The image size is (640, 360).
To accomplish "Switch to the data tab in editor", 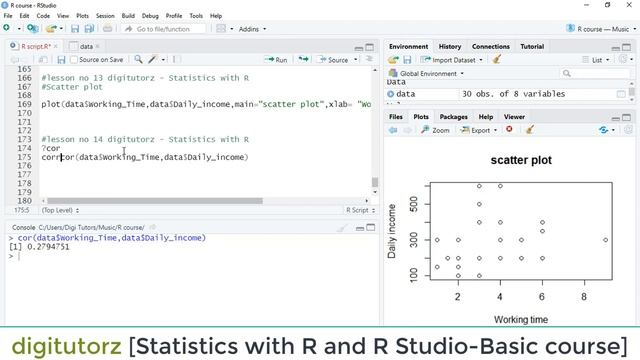I will tap(86, 47).
